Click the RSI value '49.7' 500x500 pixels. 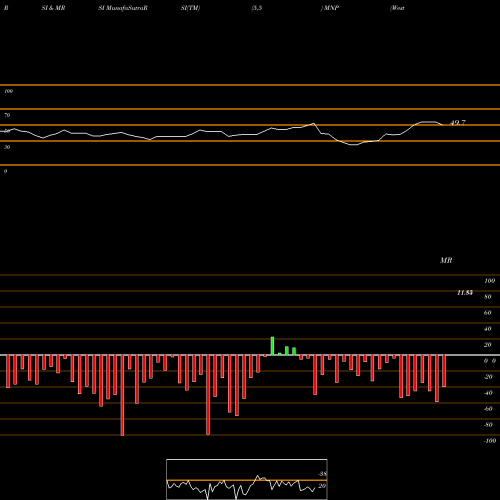tap(458, 123)
